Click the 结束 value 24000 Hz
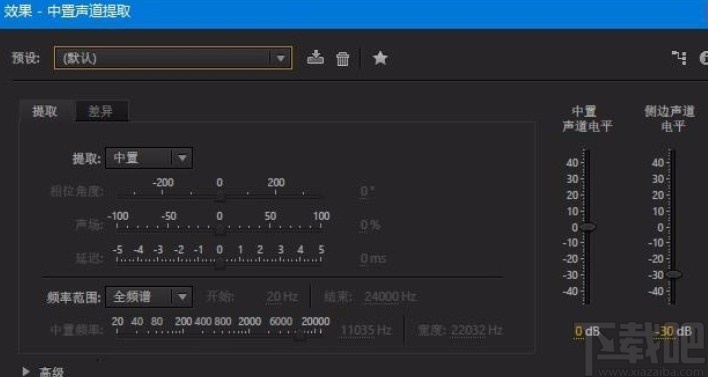Viewport: 708px width, 377px height. [390, 297]
